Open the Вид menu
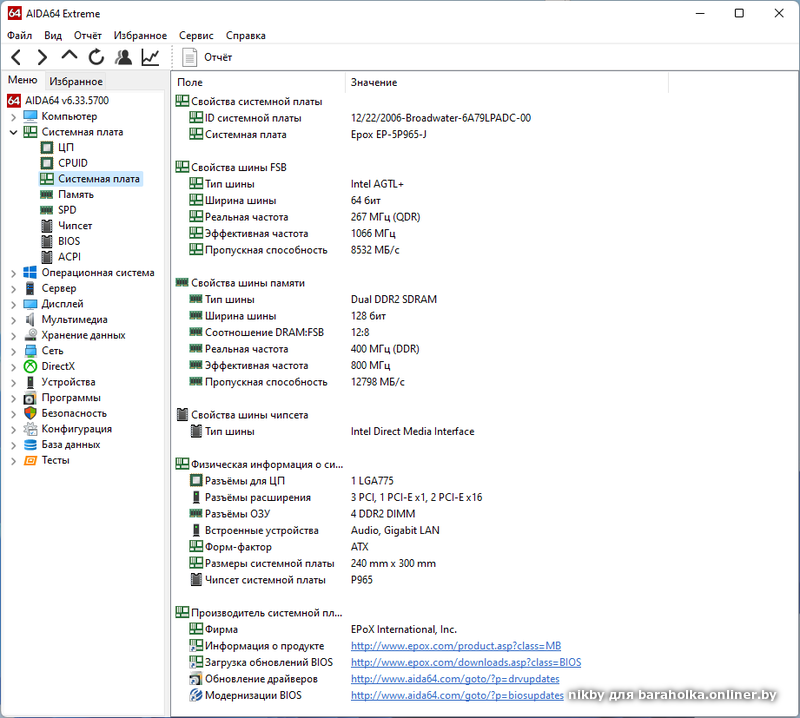Image resolution: width=800 pixels, height=718 pixels. (x=53, y=35)
